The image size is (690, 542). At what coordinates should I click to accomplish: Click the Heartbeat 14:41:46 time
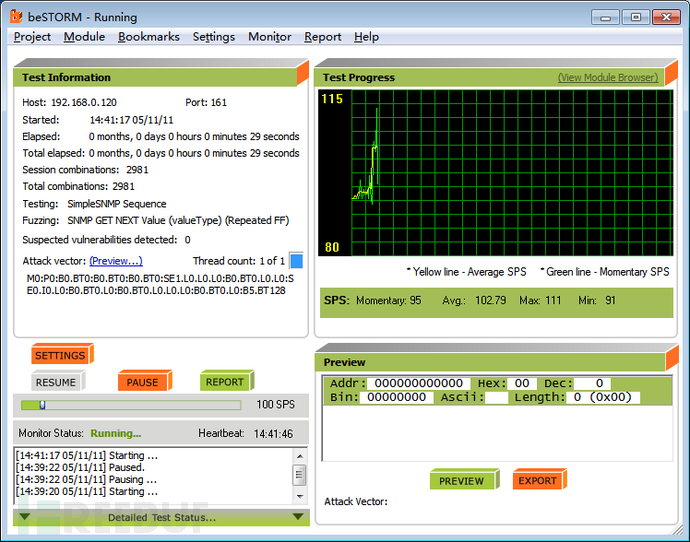(x=273, y=434)
